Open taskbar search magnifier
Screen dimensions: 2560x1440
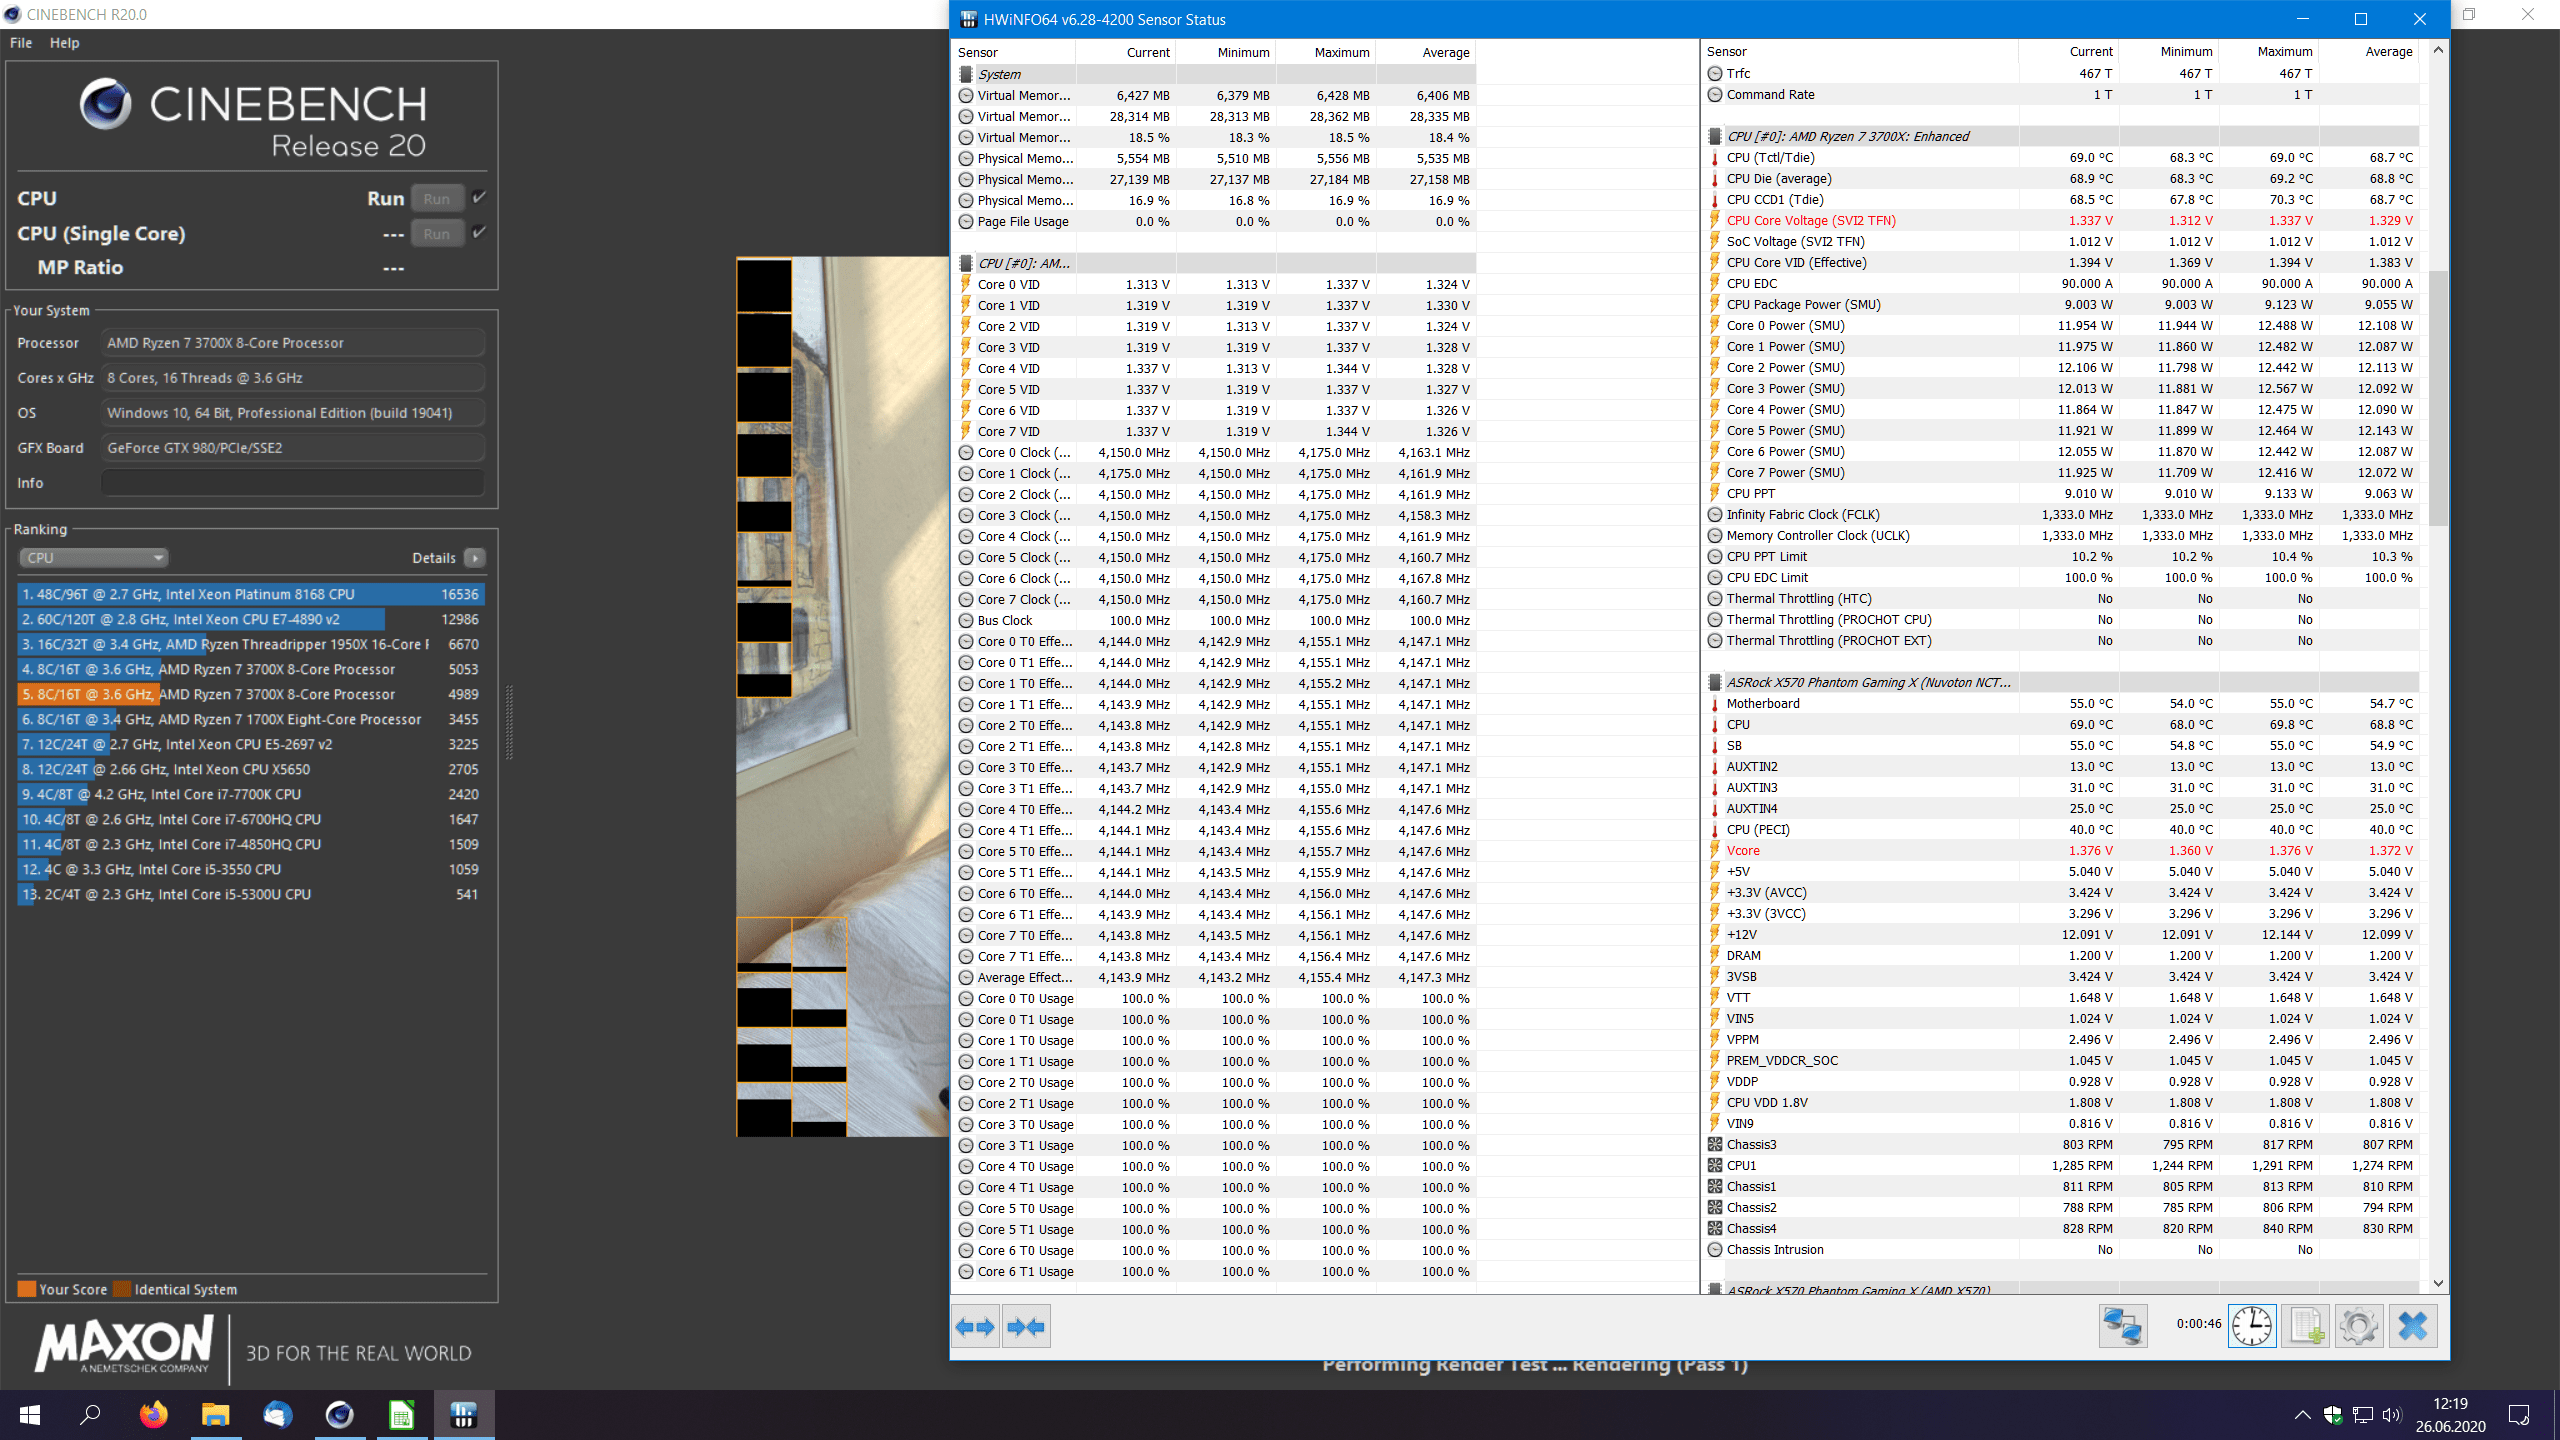(x=91, y=1415)
